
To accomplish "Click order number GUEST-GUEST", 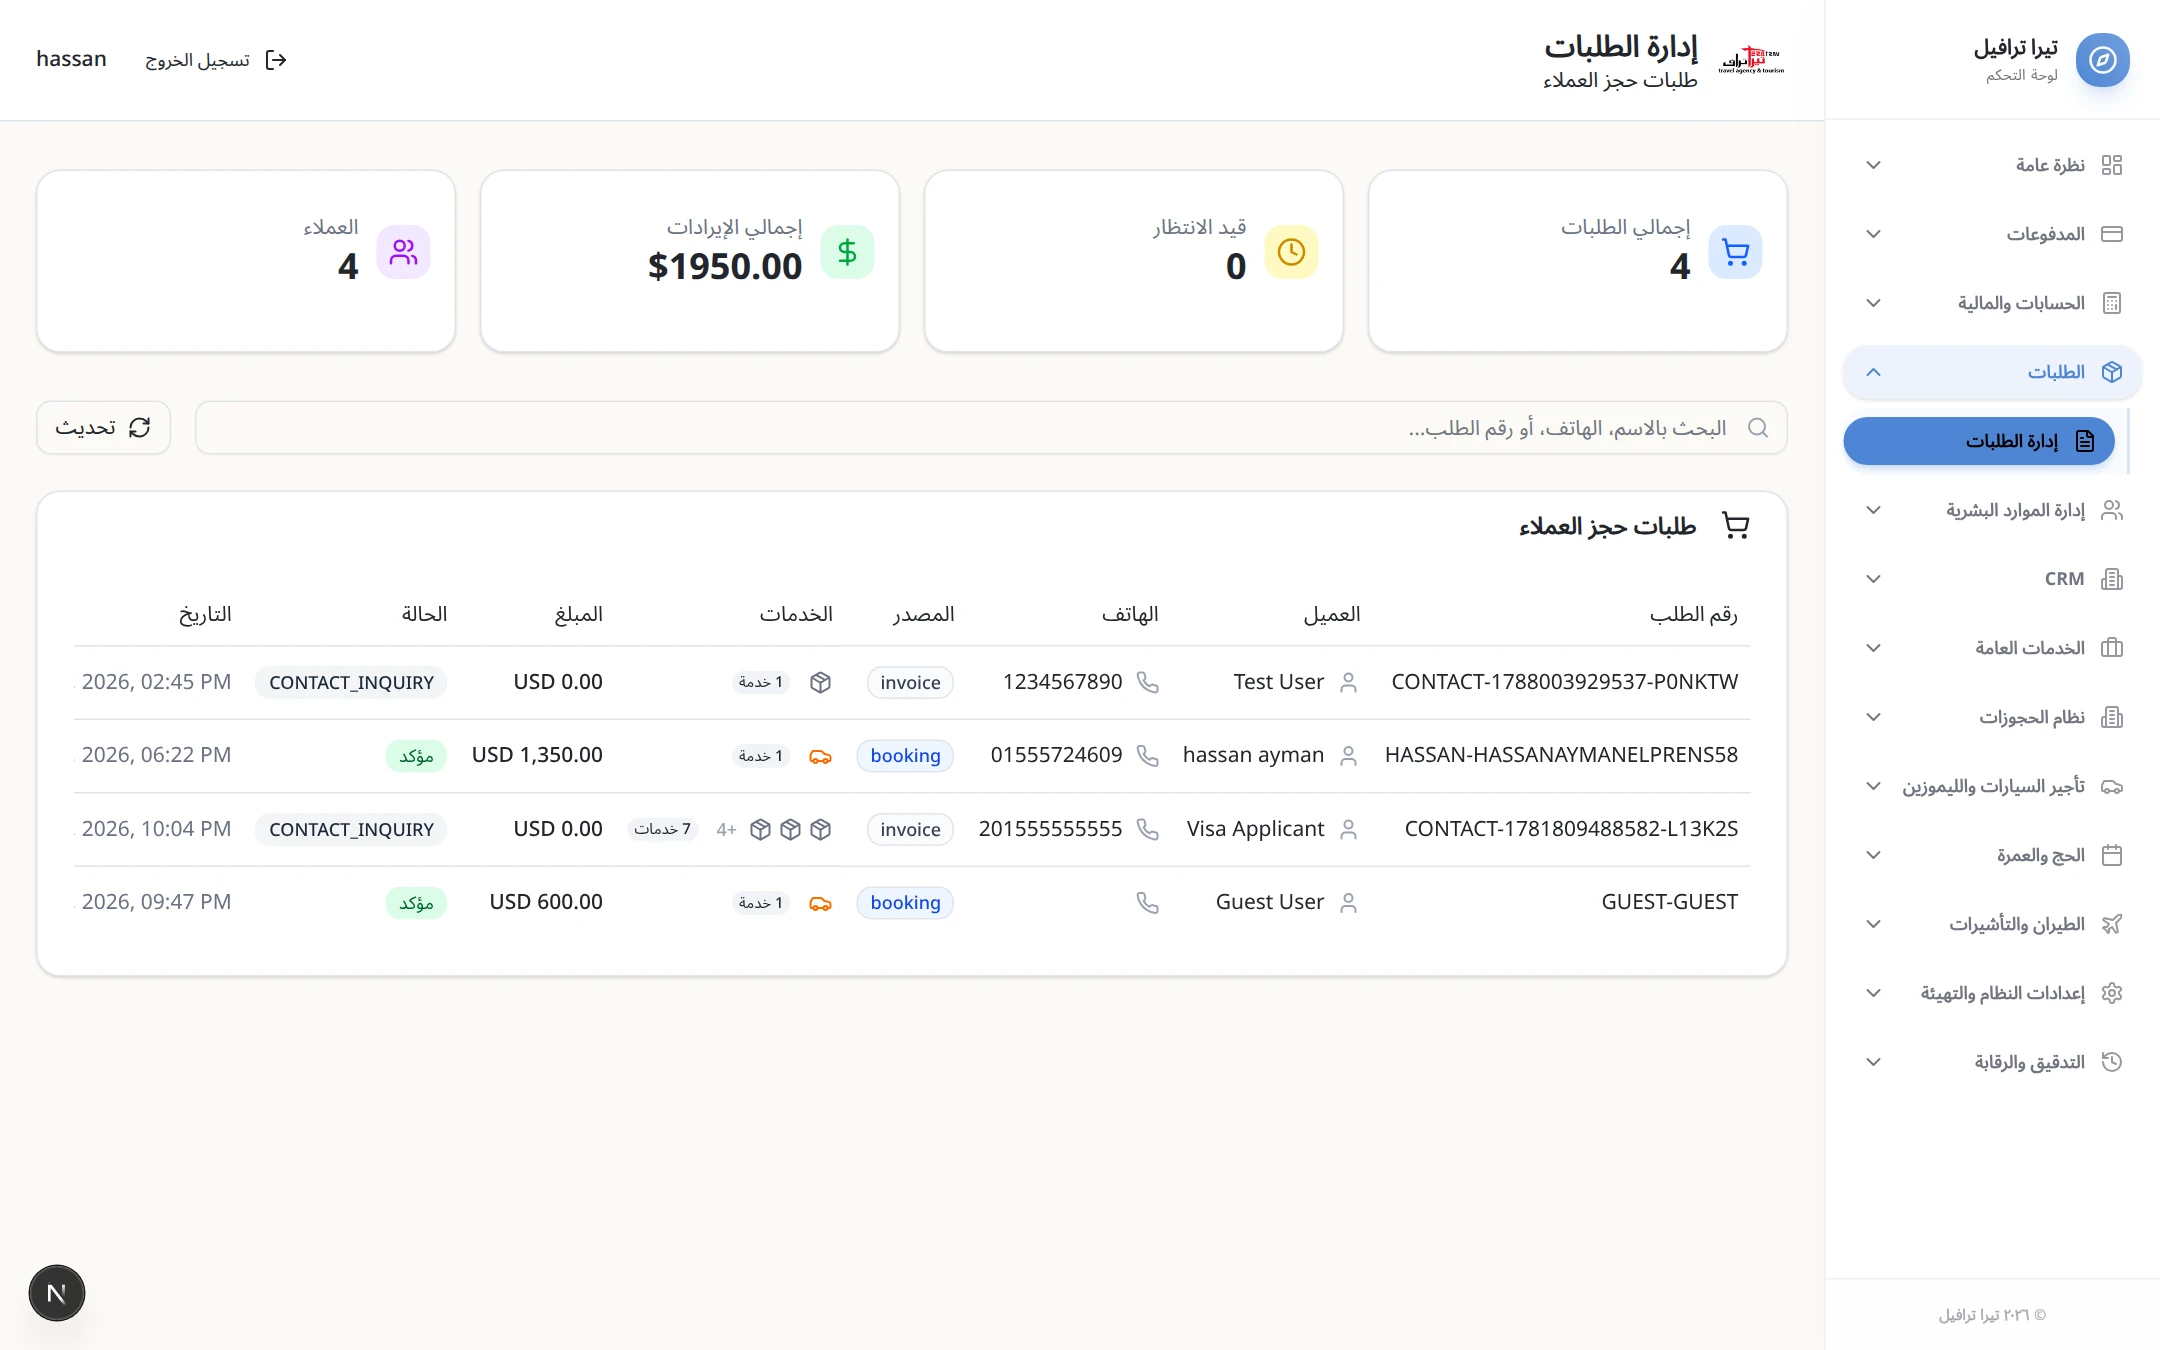I will click(1669, 902).
